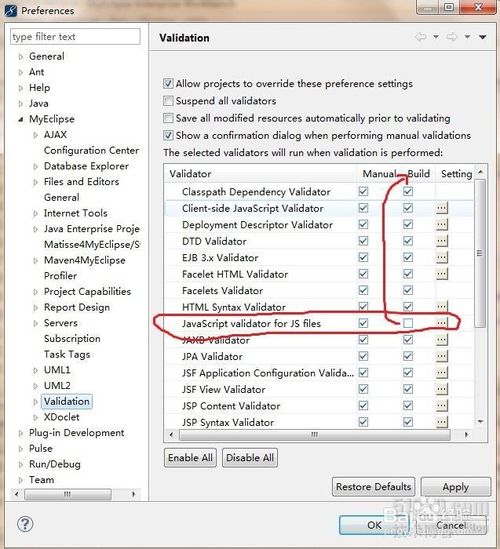The height and width of the screenshot is (549, 500).
Task: Click the type filter text field
Action: 75,37
